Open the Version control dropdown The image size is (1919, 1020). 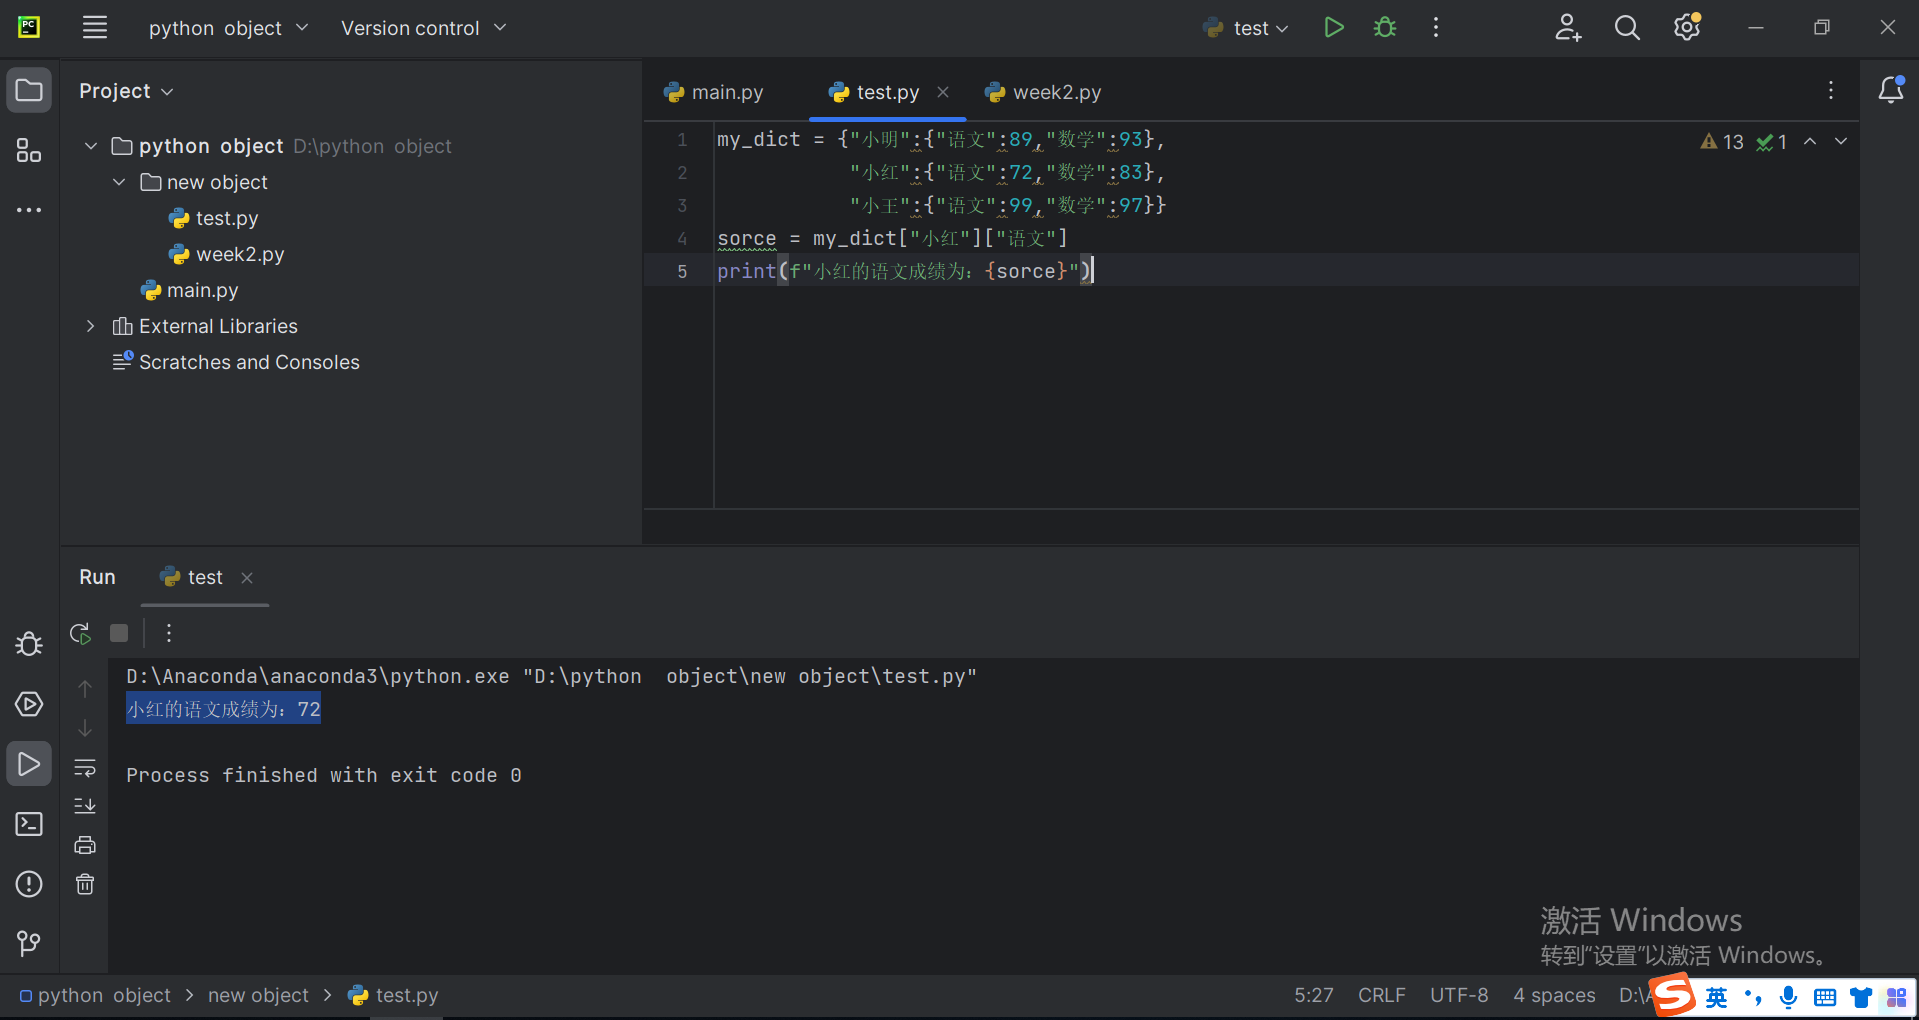(x=423, y=28)
